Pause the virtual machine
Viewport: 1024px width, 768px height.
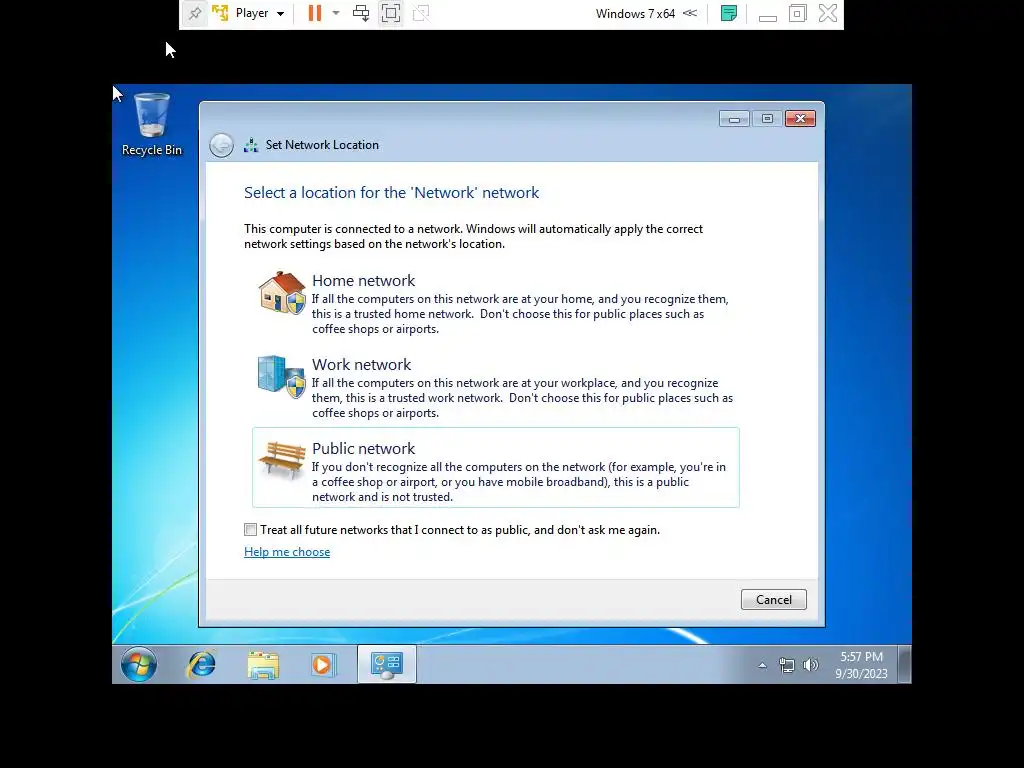click(x=315, y=13)
